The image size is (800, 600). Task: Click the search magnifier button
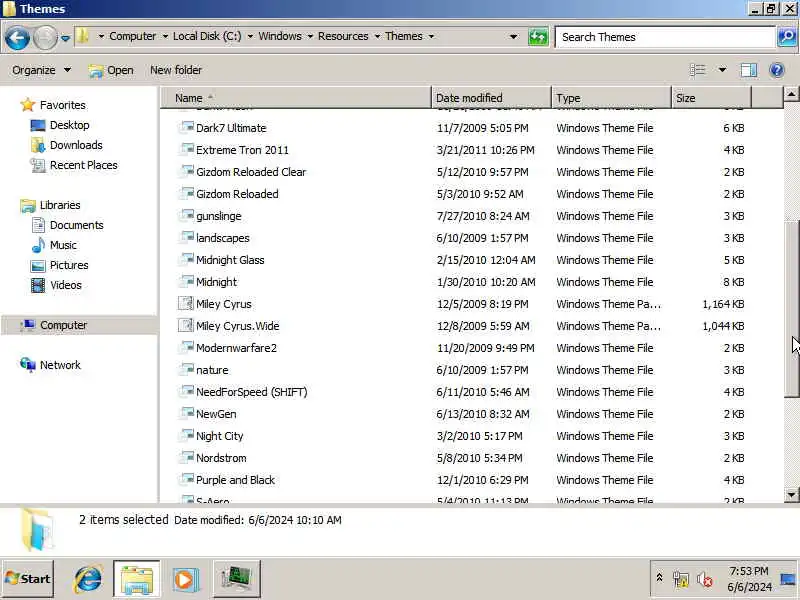(x=787, y=37)
